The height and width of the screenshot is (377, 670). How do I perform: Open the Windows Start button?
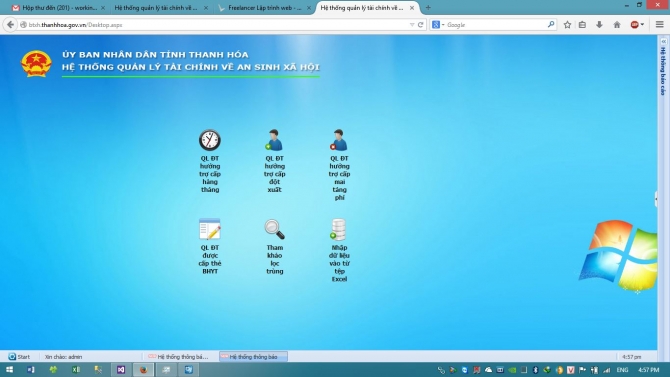[x=9, y=370]
